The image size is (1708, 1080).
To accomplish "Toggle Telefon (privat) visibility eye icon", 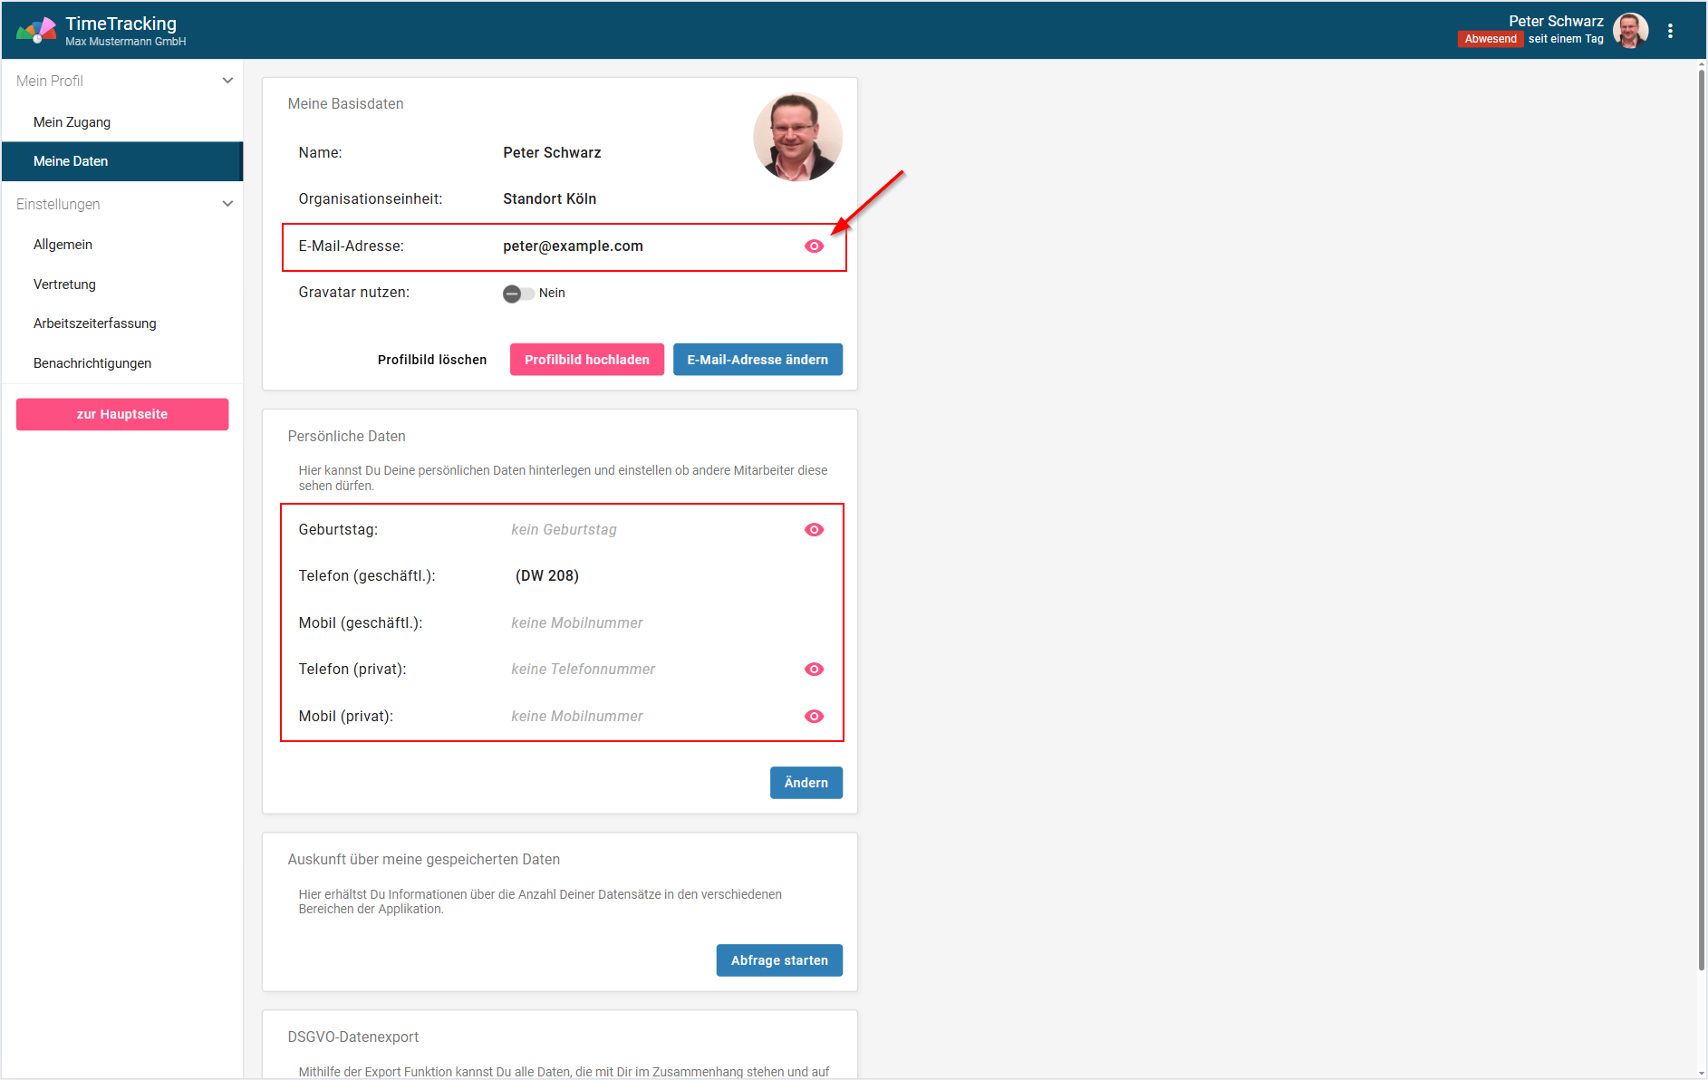I will (814, 669).
